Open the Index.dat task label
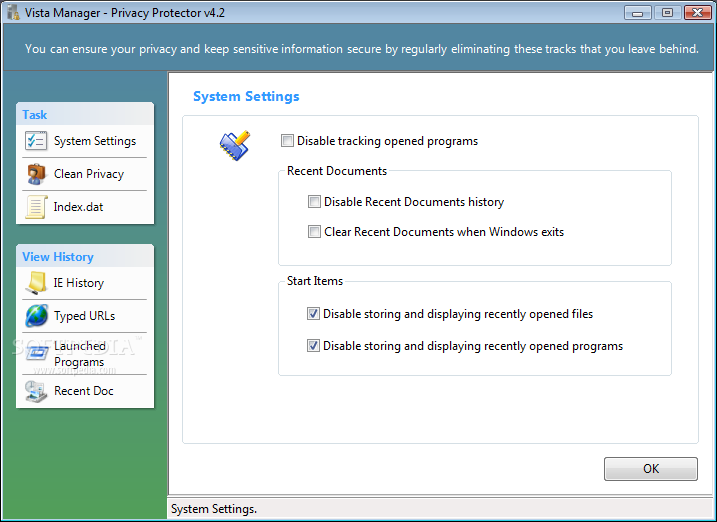Viewport: 717px width, 522px height. click(78, 207)
